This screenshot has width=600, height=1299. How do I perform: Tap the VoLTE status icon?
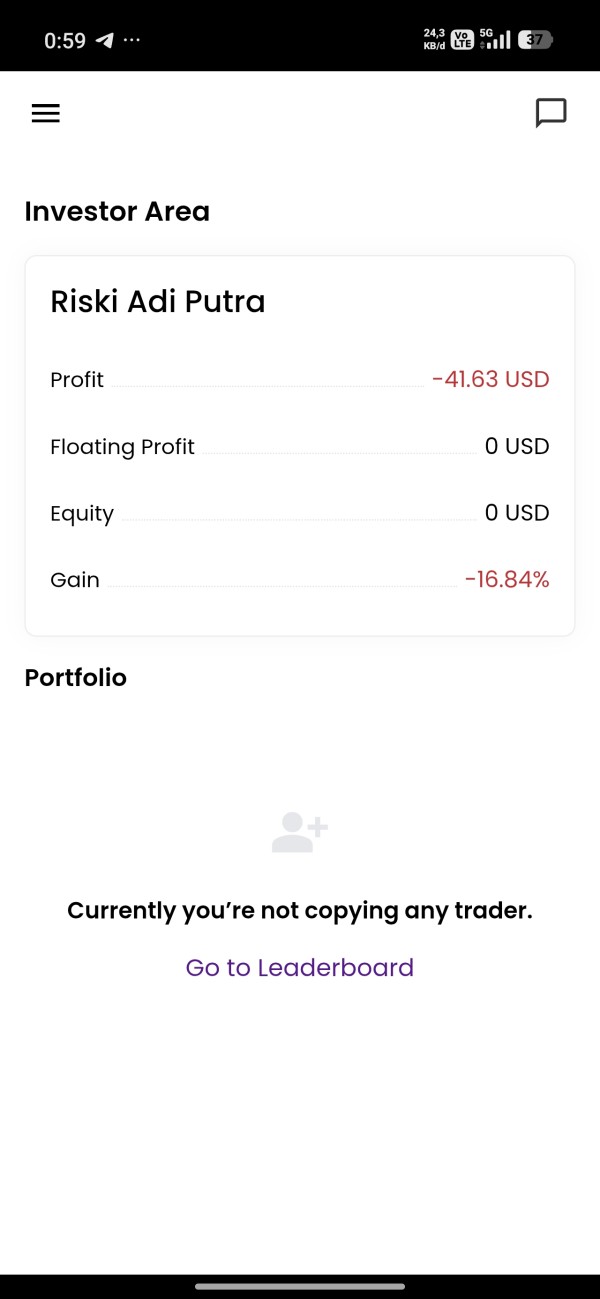point(462,40)
